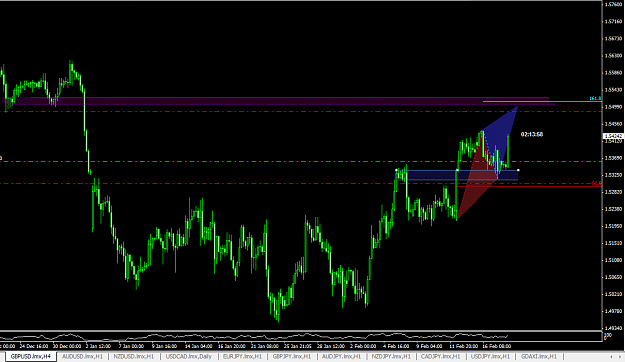Click the 1.53250 price scale label
Image resolution: width=625 pixels, height=362 pixels.
pyautogui.click(x=613, y=175)
